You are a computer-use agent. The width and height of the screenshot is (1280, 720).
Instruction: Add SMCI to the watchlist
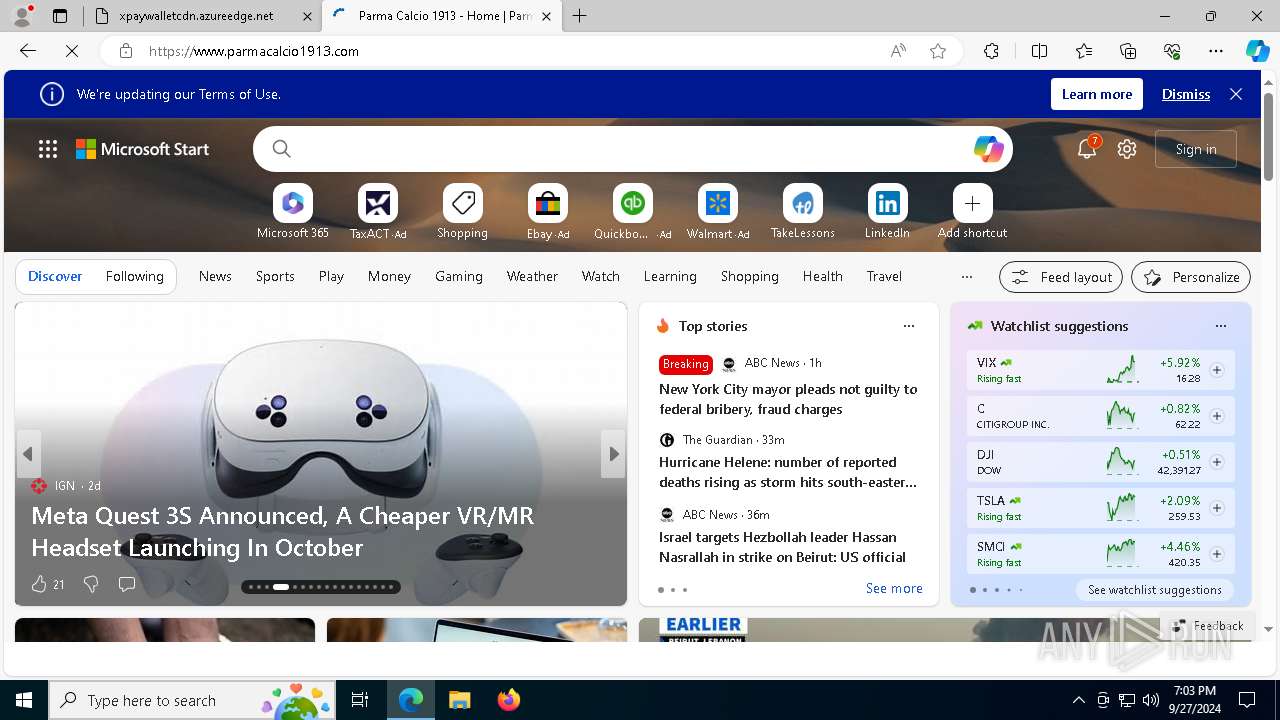1217,554
